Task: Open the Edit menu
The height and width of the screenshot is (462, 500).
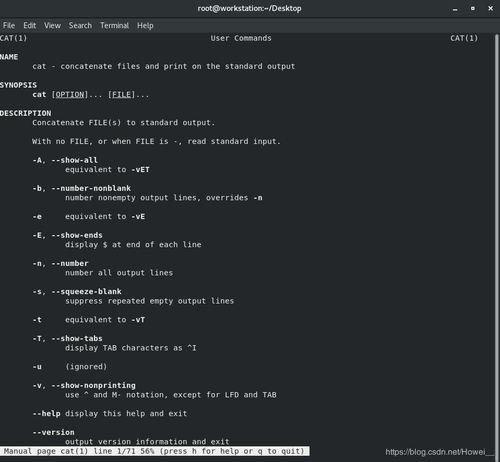Action: point(29,26)
